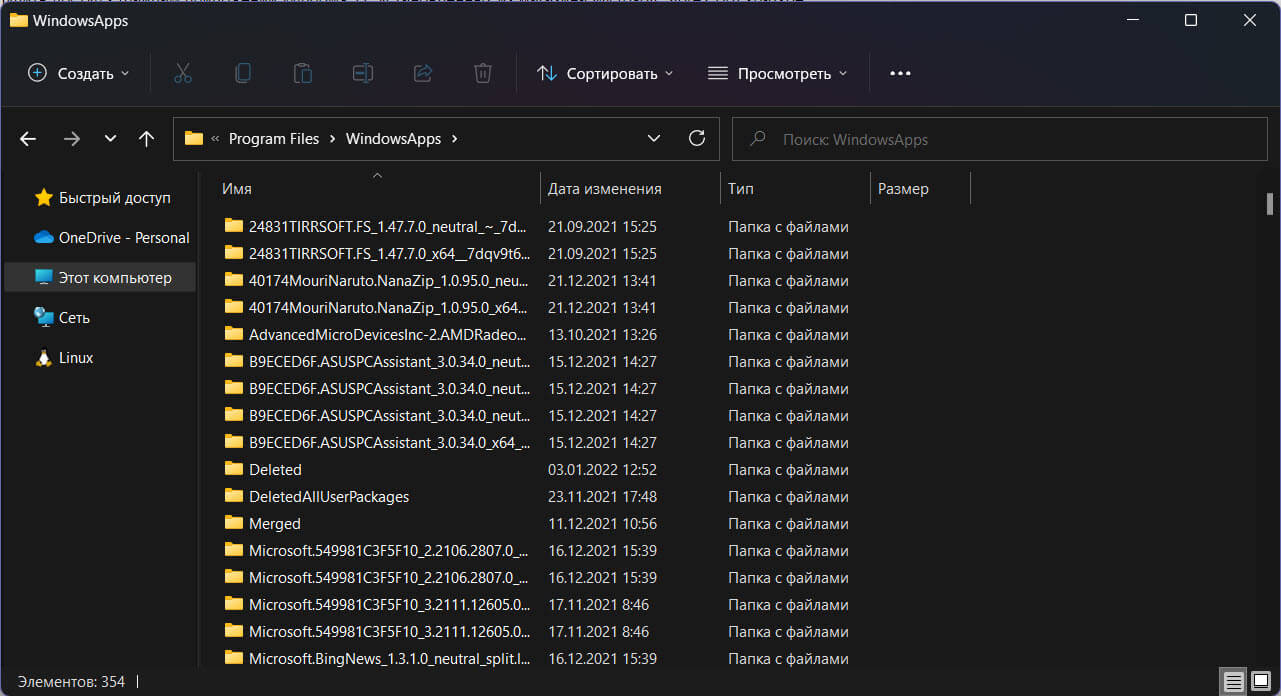Go back with the left arrow
This screenshot has height=696, width=1281.
click(x=28, y=139)
